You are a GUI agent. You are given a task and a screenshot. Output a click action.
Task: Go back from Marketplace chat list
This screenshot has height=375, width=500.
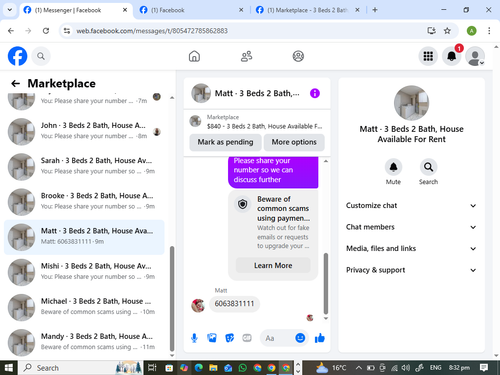click(x=15, y=83)
